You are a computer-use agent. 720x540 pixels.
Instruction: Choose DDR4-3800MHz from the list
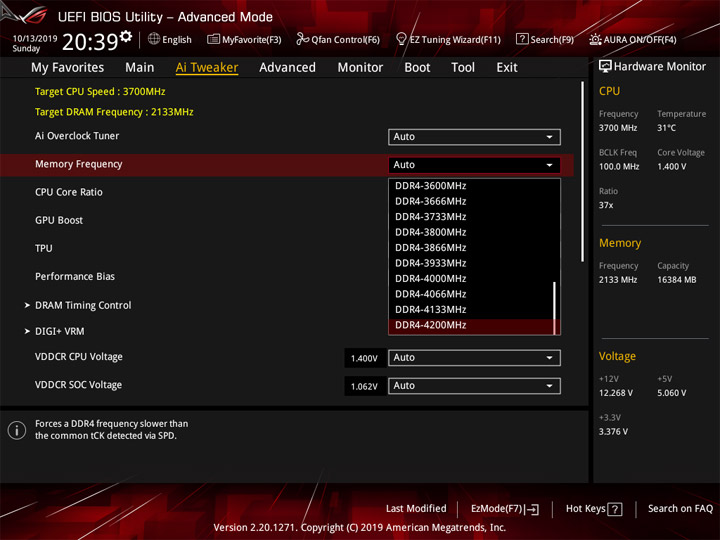pyautogui.click(x=471, y=232)
